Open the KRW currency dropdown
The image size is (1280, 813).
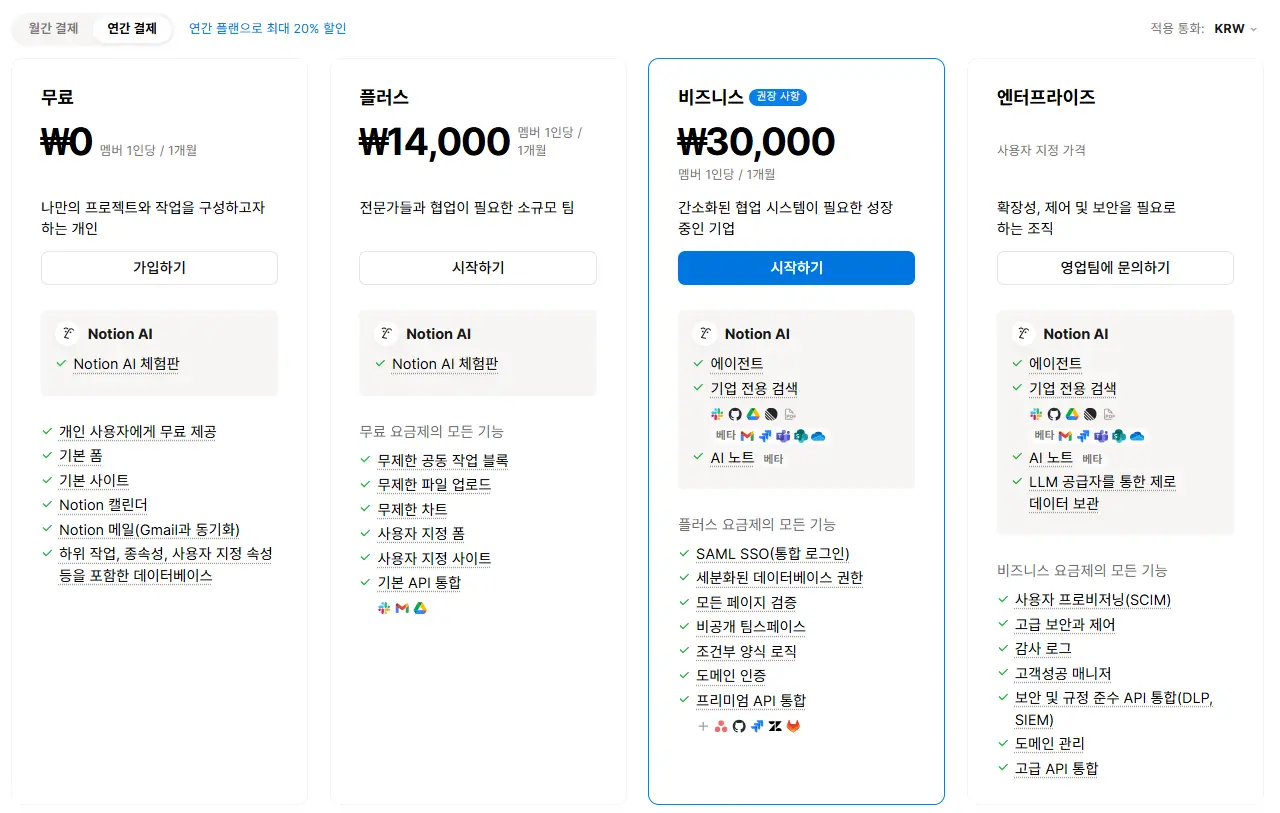1235,28
